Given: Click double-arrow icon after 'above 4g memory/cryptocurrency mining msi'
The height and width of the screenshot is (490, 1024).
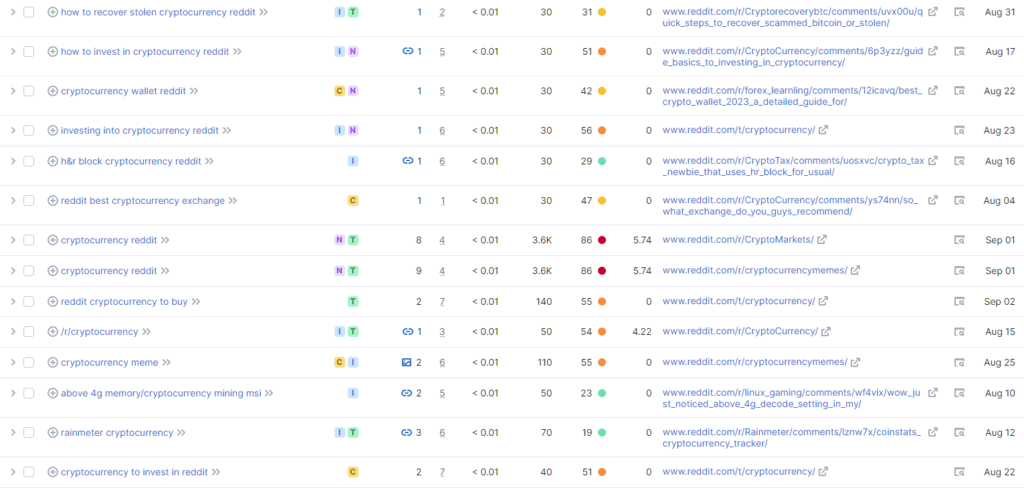Looking at the screenshot, I should pyautogui.click(x=268, y=393).
